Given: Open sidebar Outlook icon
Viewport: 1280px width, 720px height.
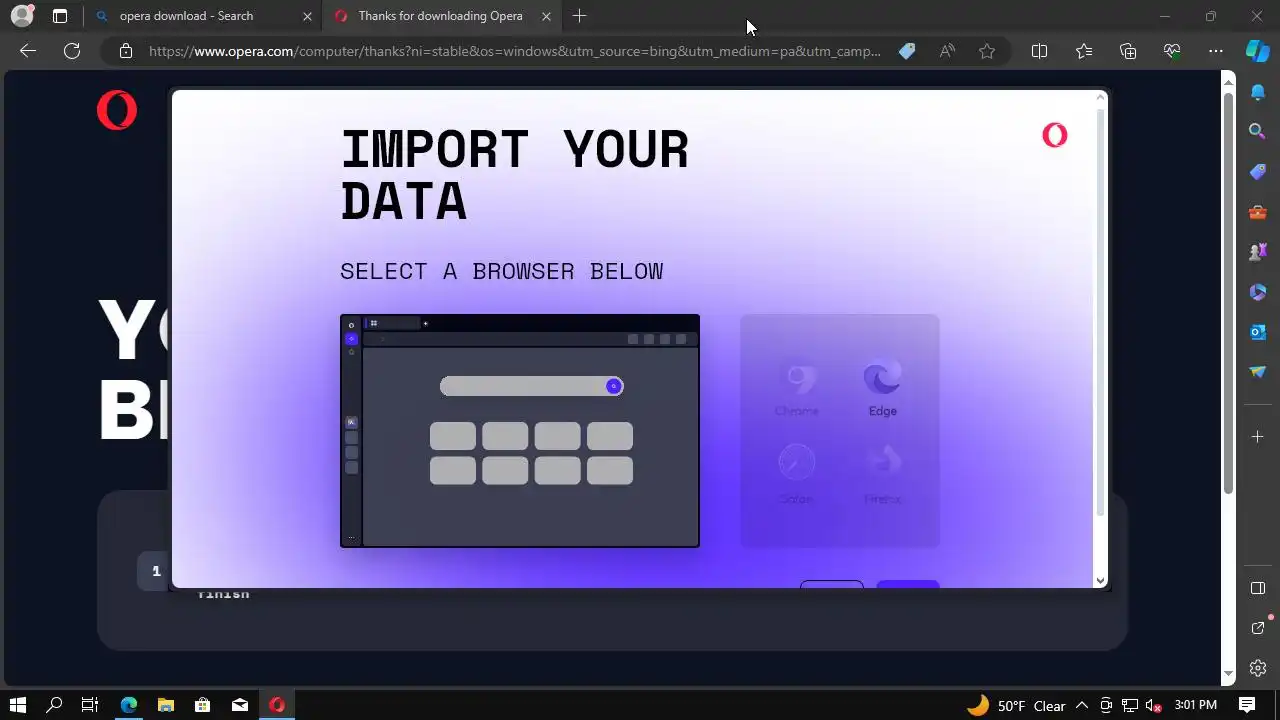Looking at the screenshot, I should pos(1258,332).
